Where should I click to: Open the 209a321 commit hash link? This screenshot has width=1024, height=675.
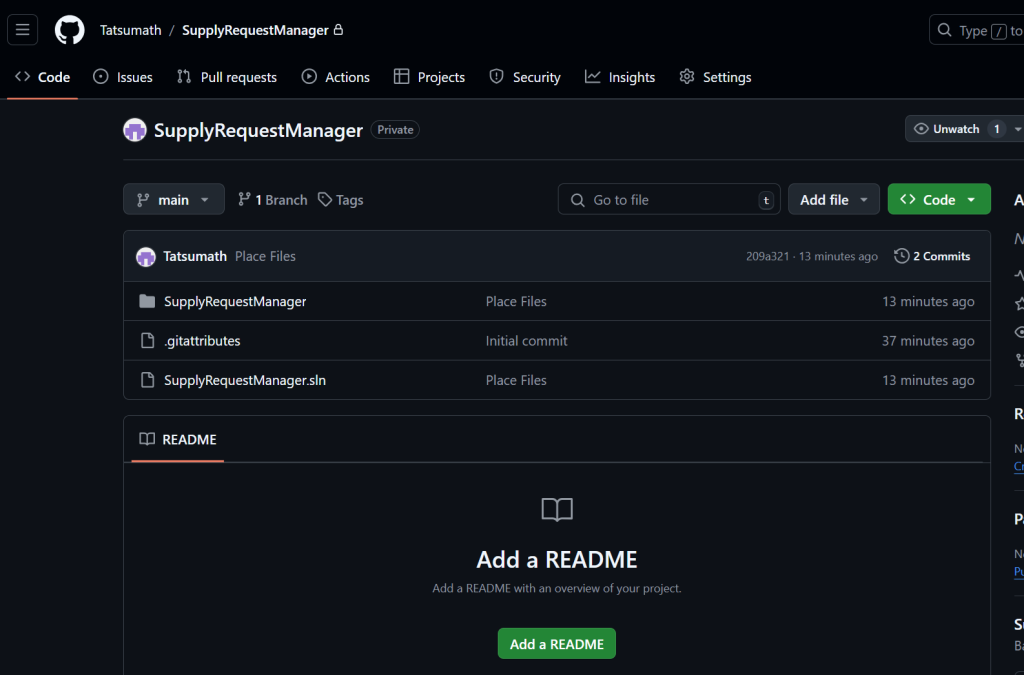(768, 257)
